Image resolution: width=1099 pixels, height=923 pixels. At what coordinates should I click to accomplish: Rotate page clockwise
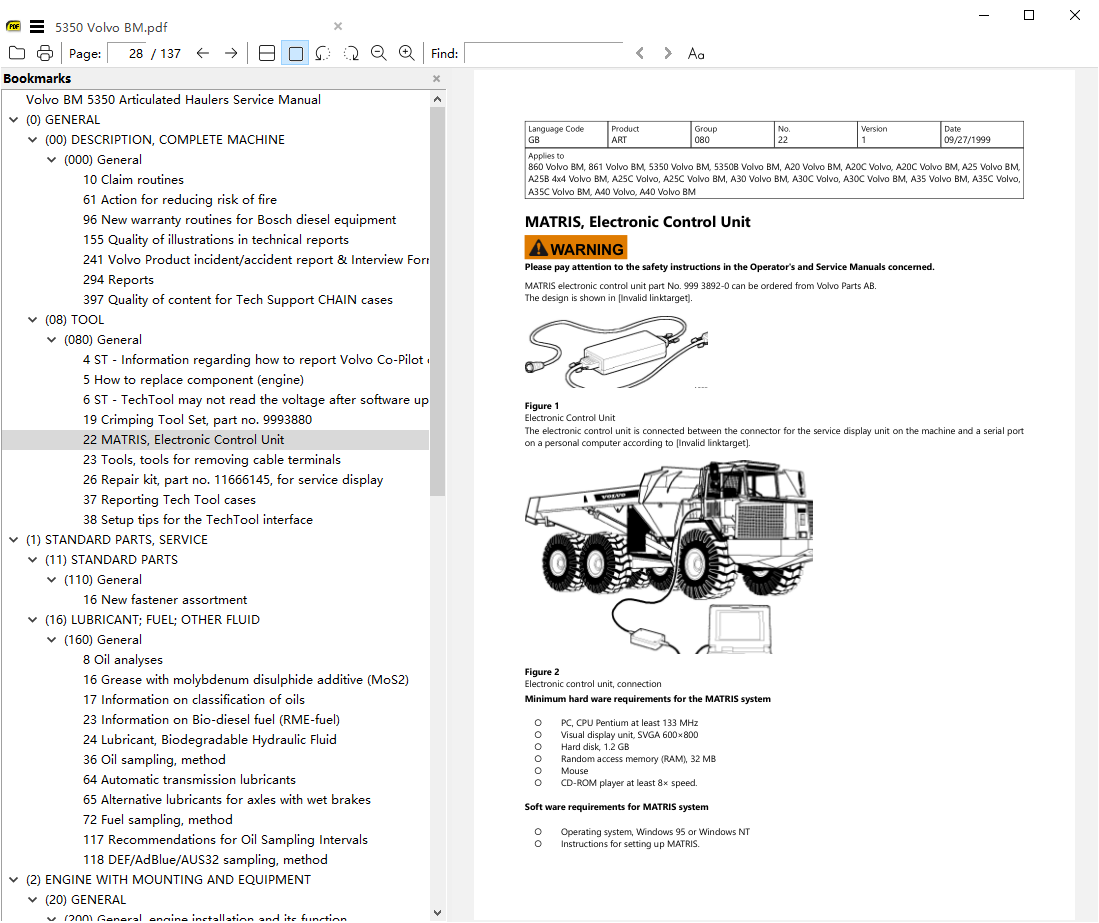click(x=351, y=53)
